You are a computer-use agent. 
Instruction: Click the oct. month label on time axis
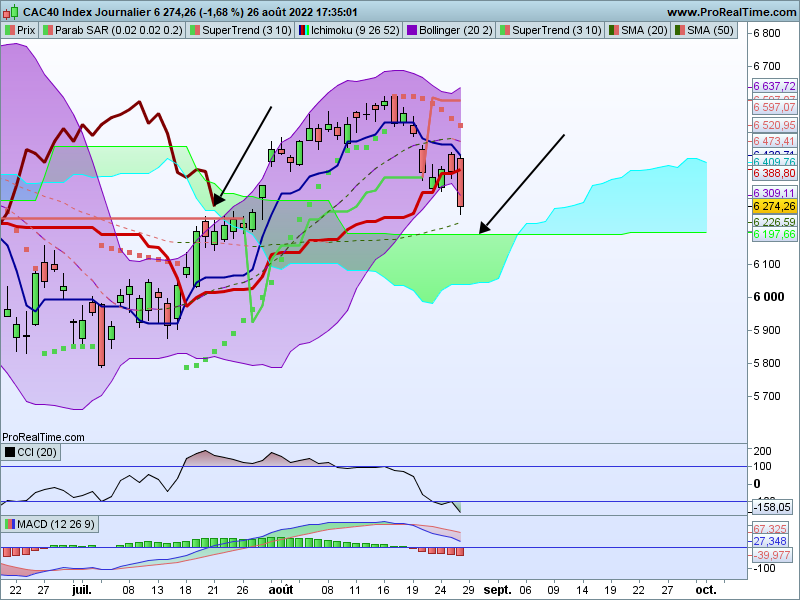pyautogui.click(x=706, y=590)
